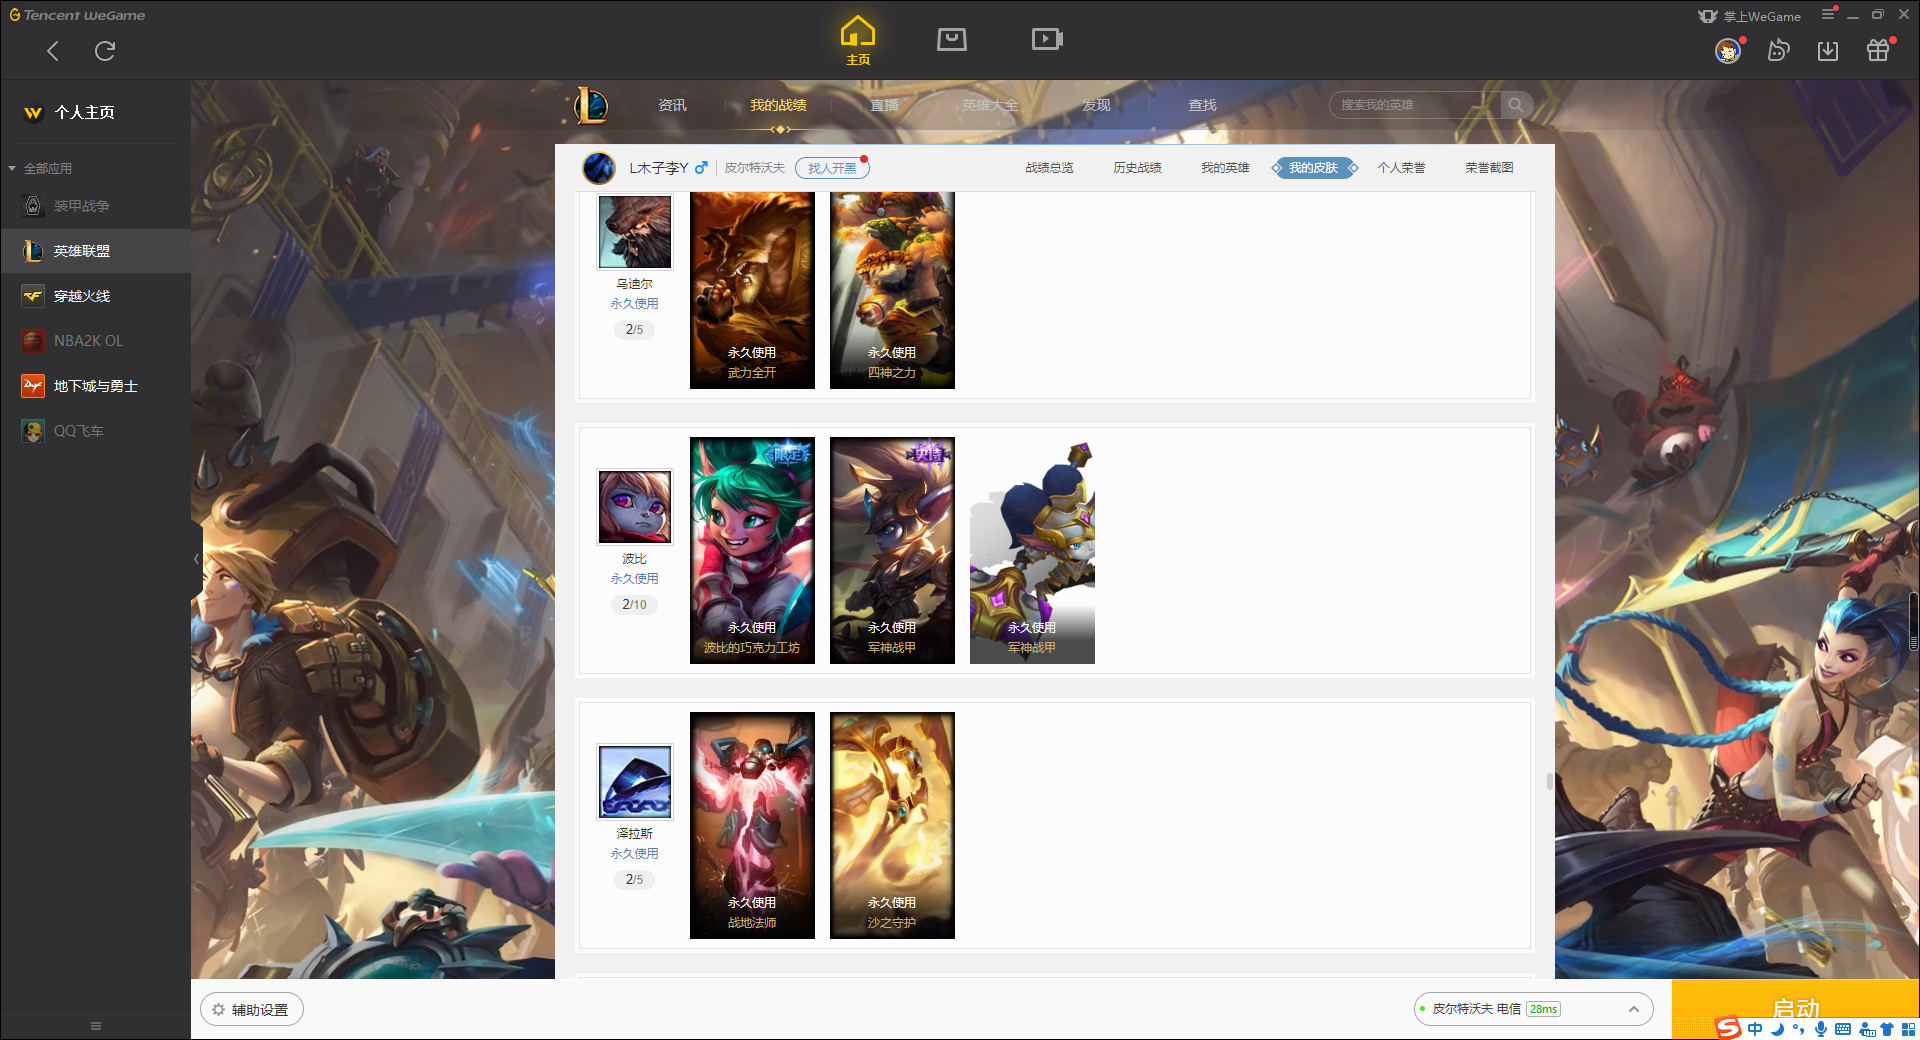Click the 泽拉斯 champion portrait
Viewport: 1920px width, 1040px height.
[x=635, y=782]
